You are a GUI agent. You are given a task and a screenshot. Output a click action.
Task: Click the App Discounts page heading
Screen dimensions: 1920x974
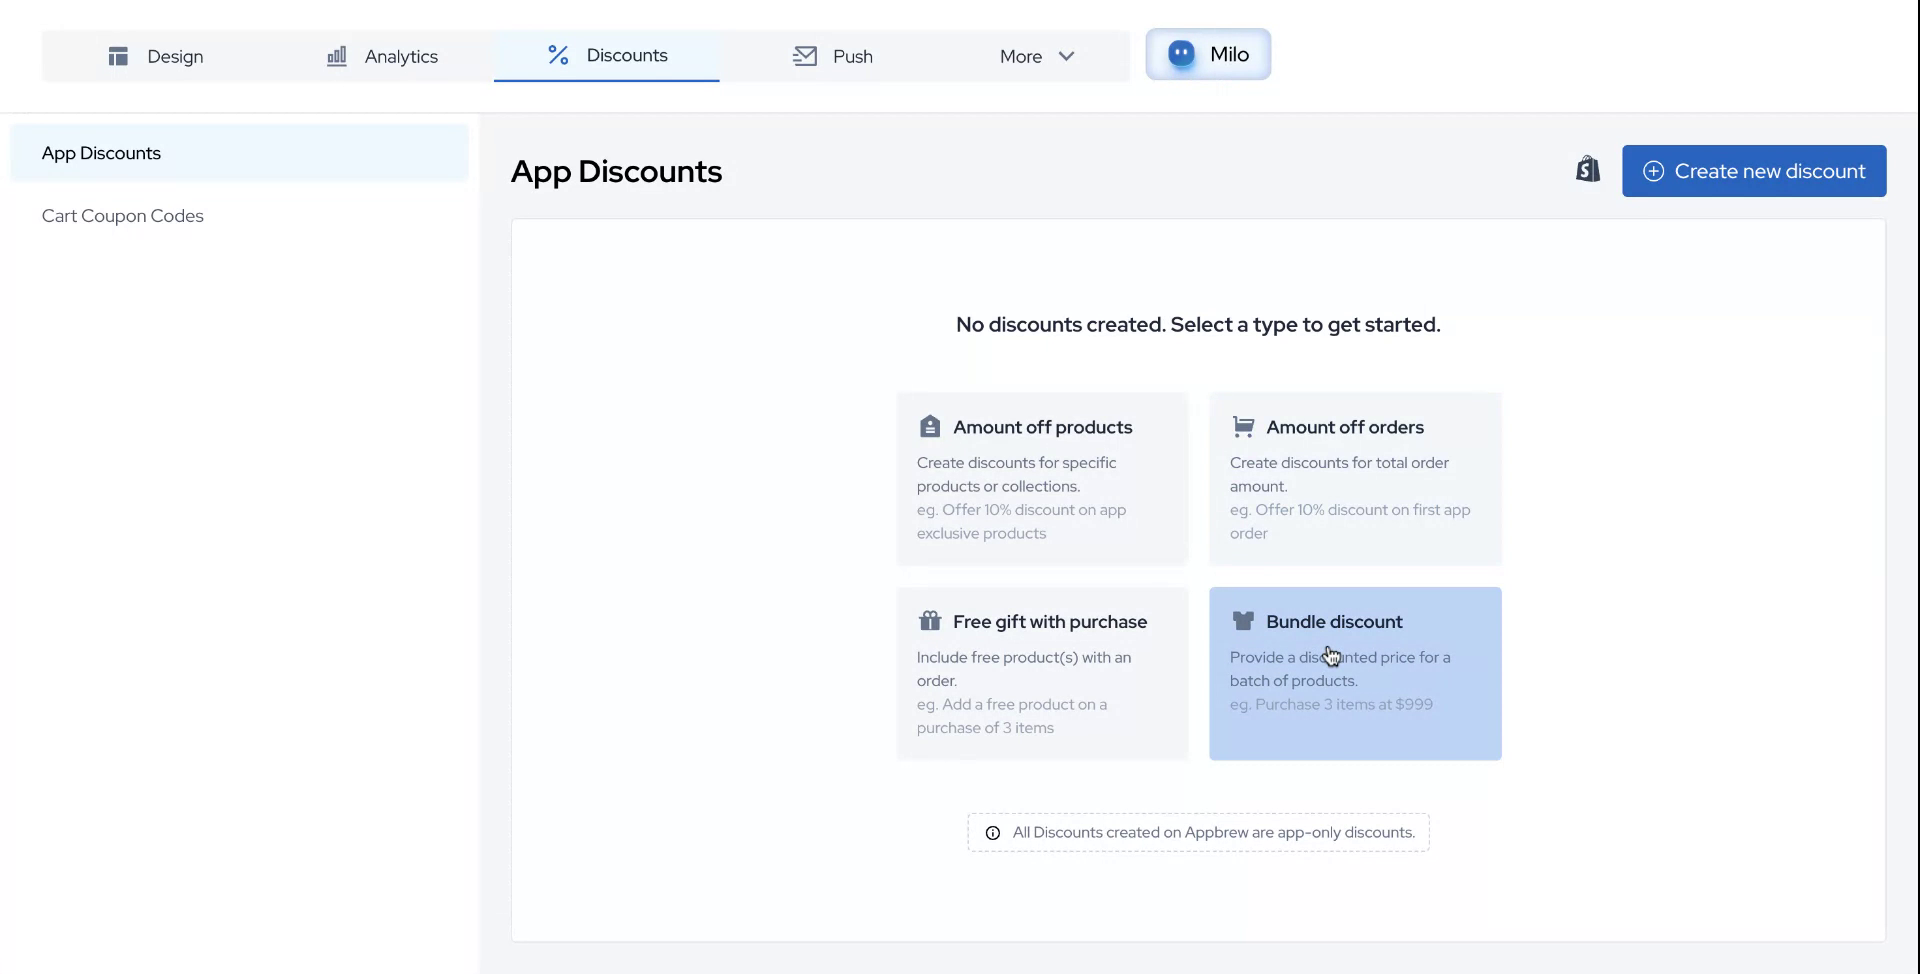click(616, 172)
